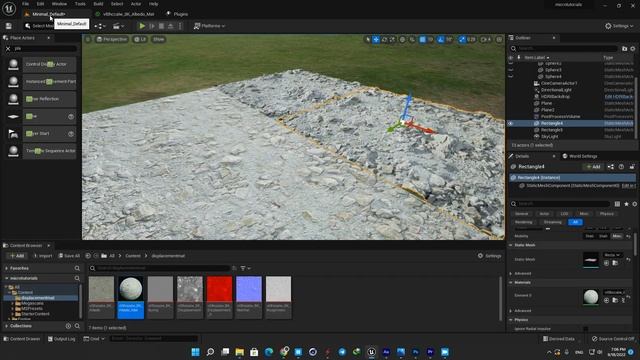Open Details property matrix grid icon
The width and height of the screenshot is (640, 360).
[x=618, y=204]
